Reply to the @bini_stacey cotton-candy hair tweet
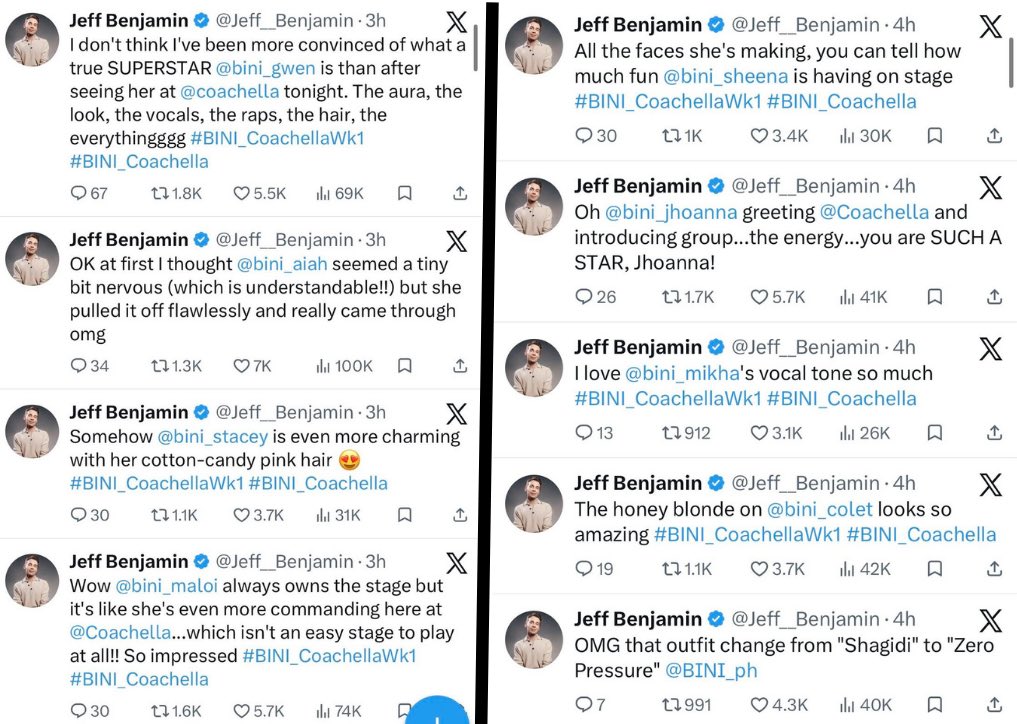Screen dimensions: 1017x724 [x=79, y=515]
